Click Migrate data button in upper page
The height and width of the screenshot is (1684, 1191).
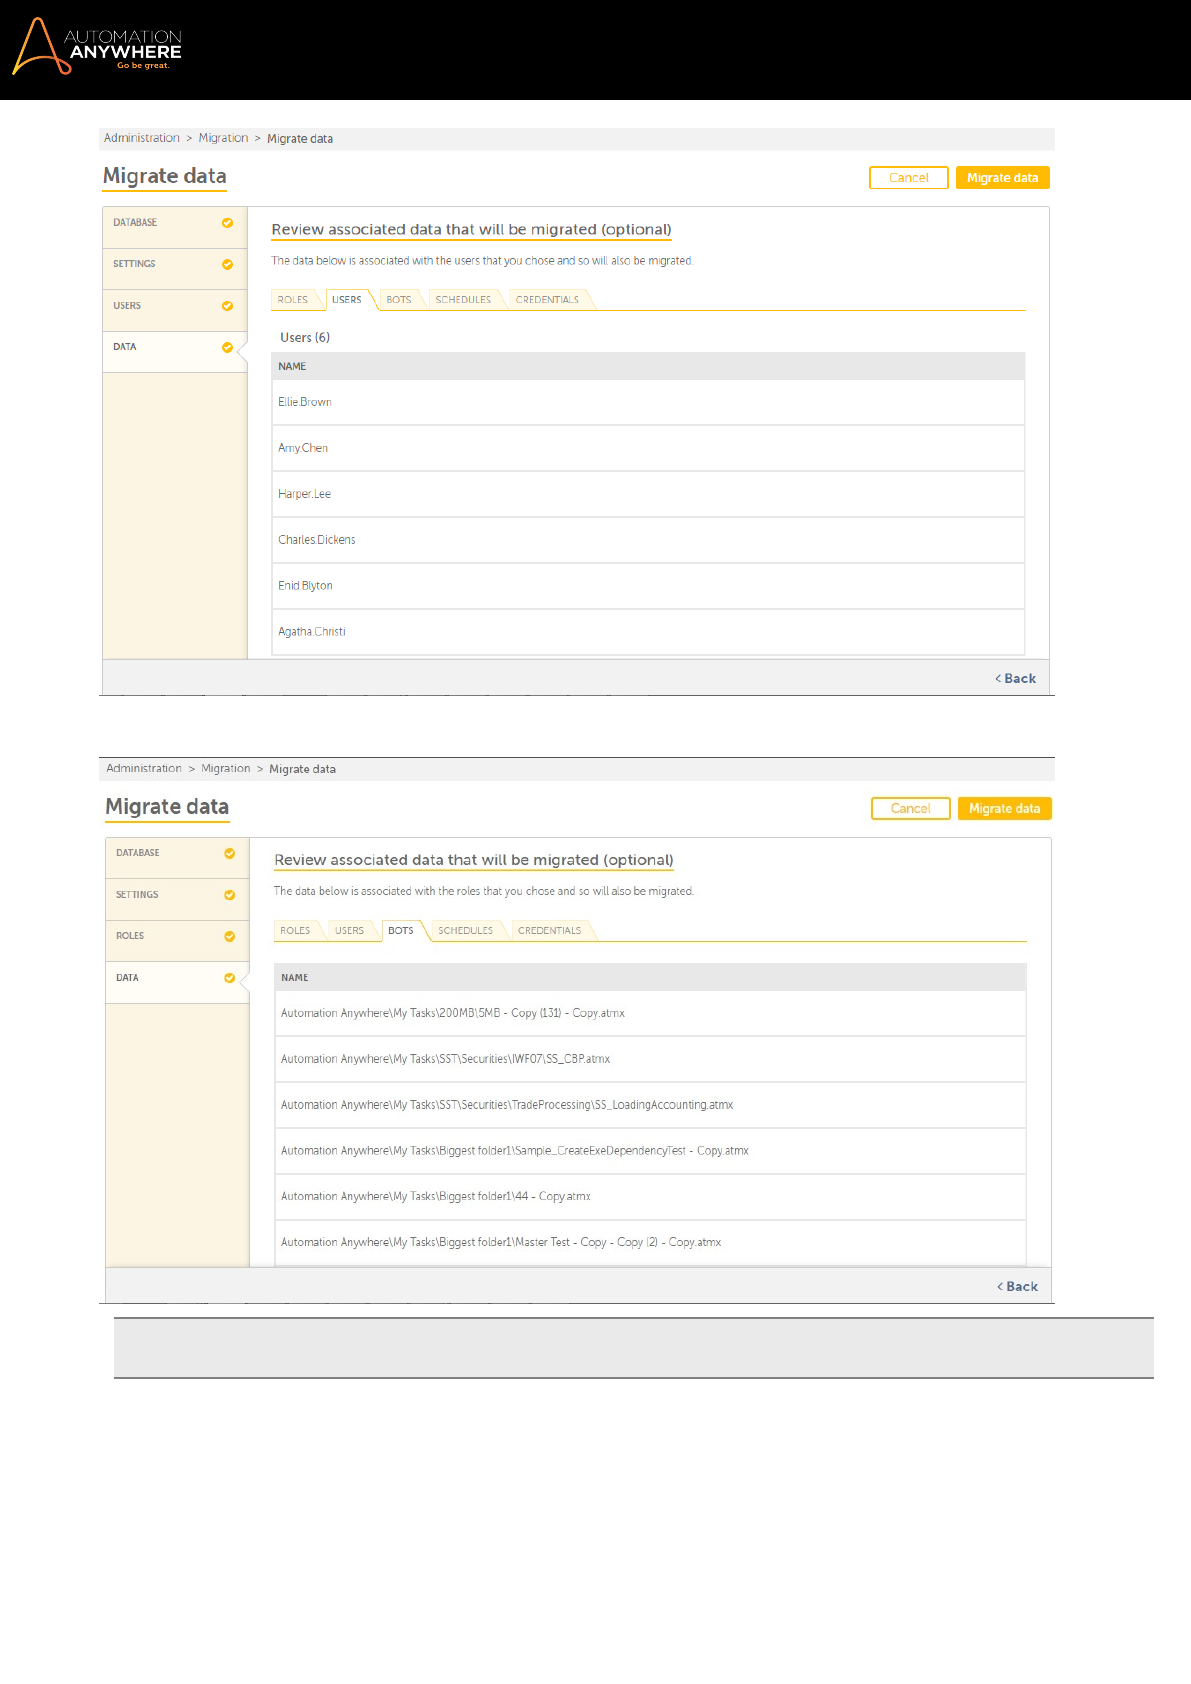(x=1002, y=178)
